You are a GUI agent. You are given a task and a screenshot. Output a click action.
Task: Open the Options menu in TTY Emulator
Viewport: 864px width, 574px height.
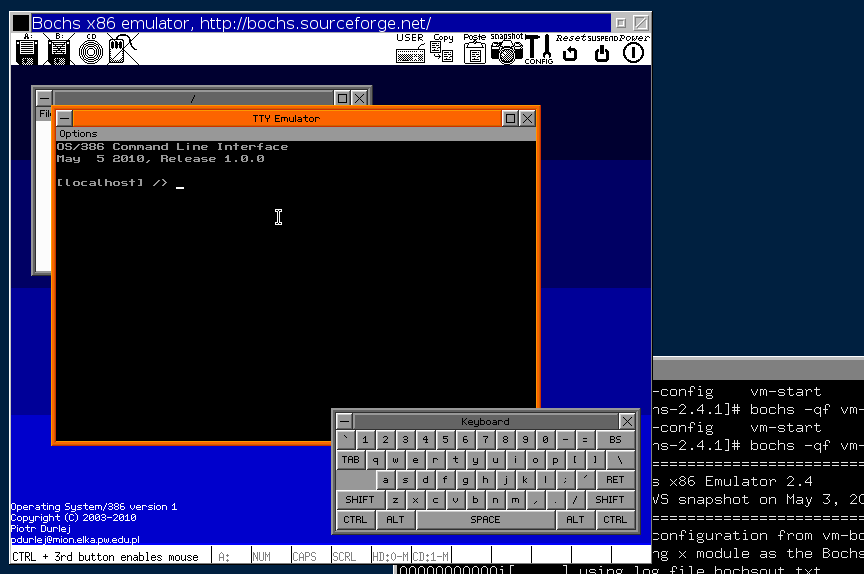[x=78, y=134]
